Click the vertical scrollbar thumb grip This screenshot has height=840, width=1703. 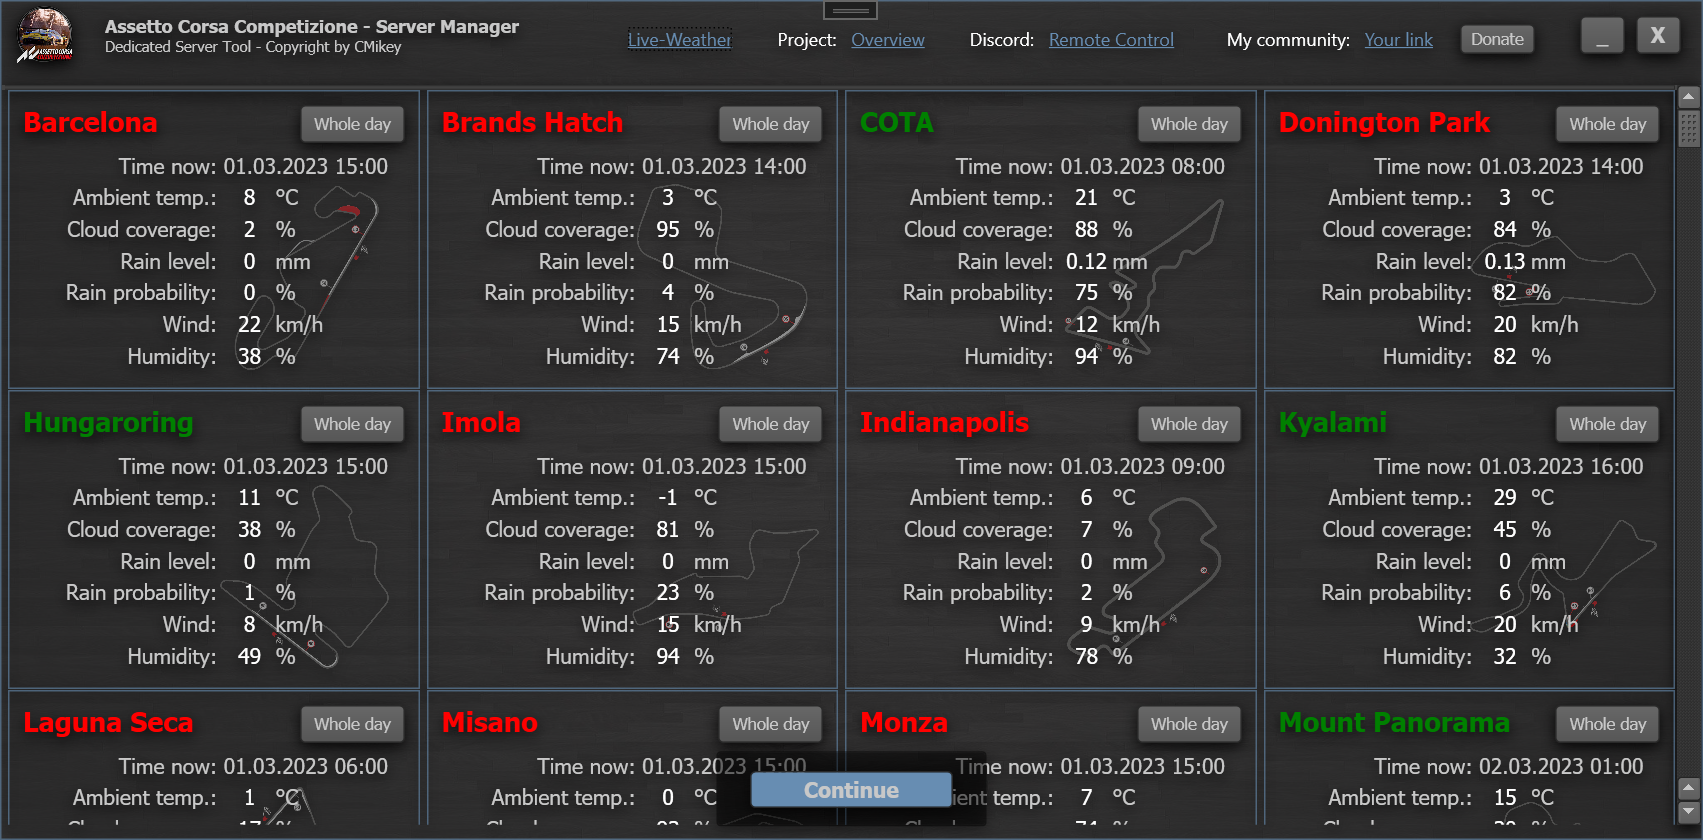1689,128
